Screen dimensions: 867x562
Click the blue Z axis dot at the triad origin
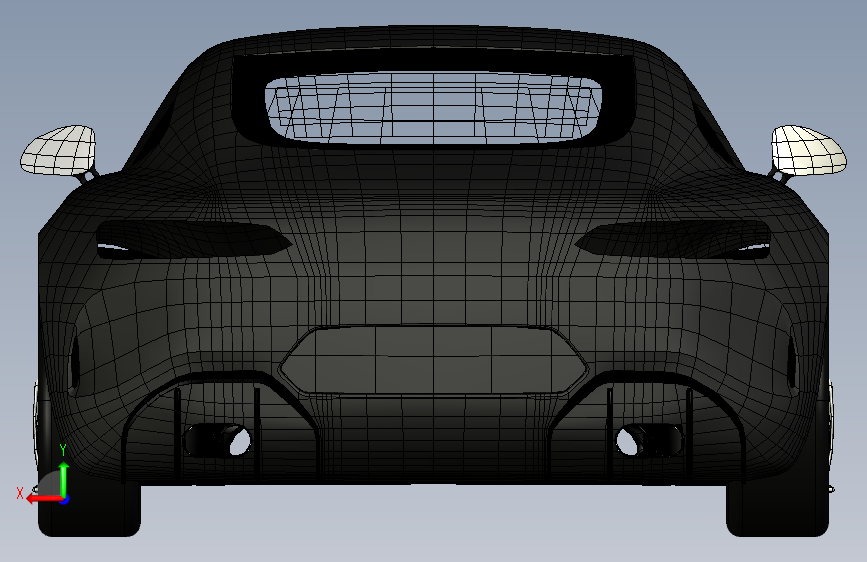pyautogui.click(x=64, y=499)
